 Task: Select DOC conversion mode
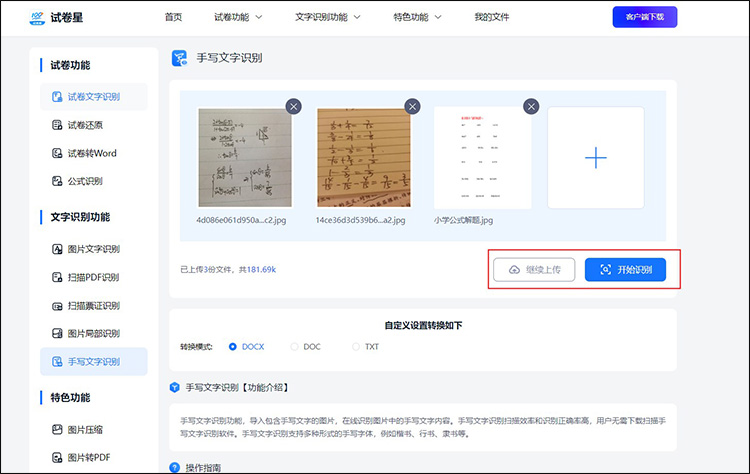[x=294, y=347]
